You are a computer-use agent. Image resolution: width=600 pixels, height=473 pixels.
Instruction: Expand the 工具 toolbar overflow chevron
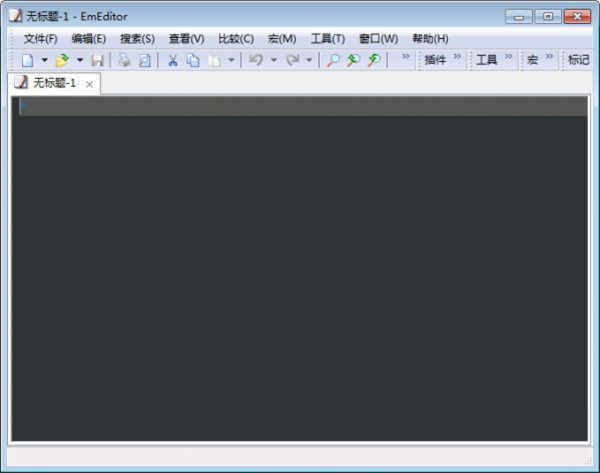(508, 57)
